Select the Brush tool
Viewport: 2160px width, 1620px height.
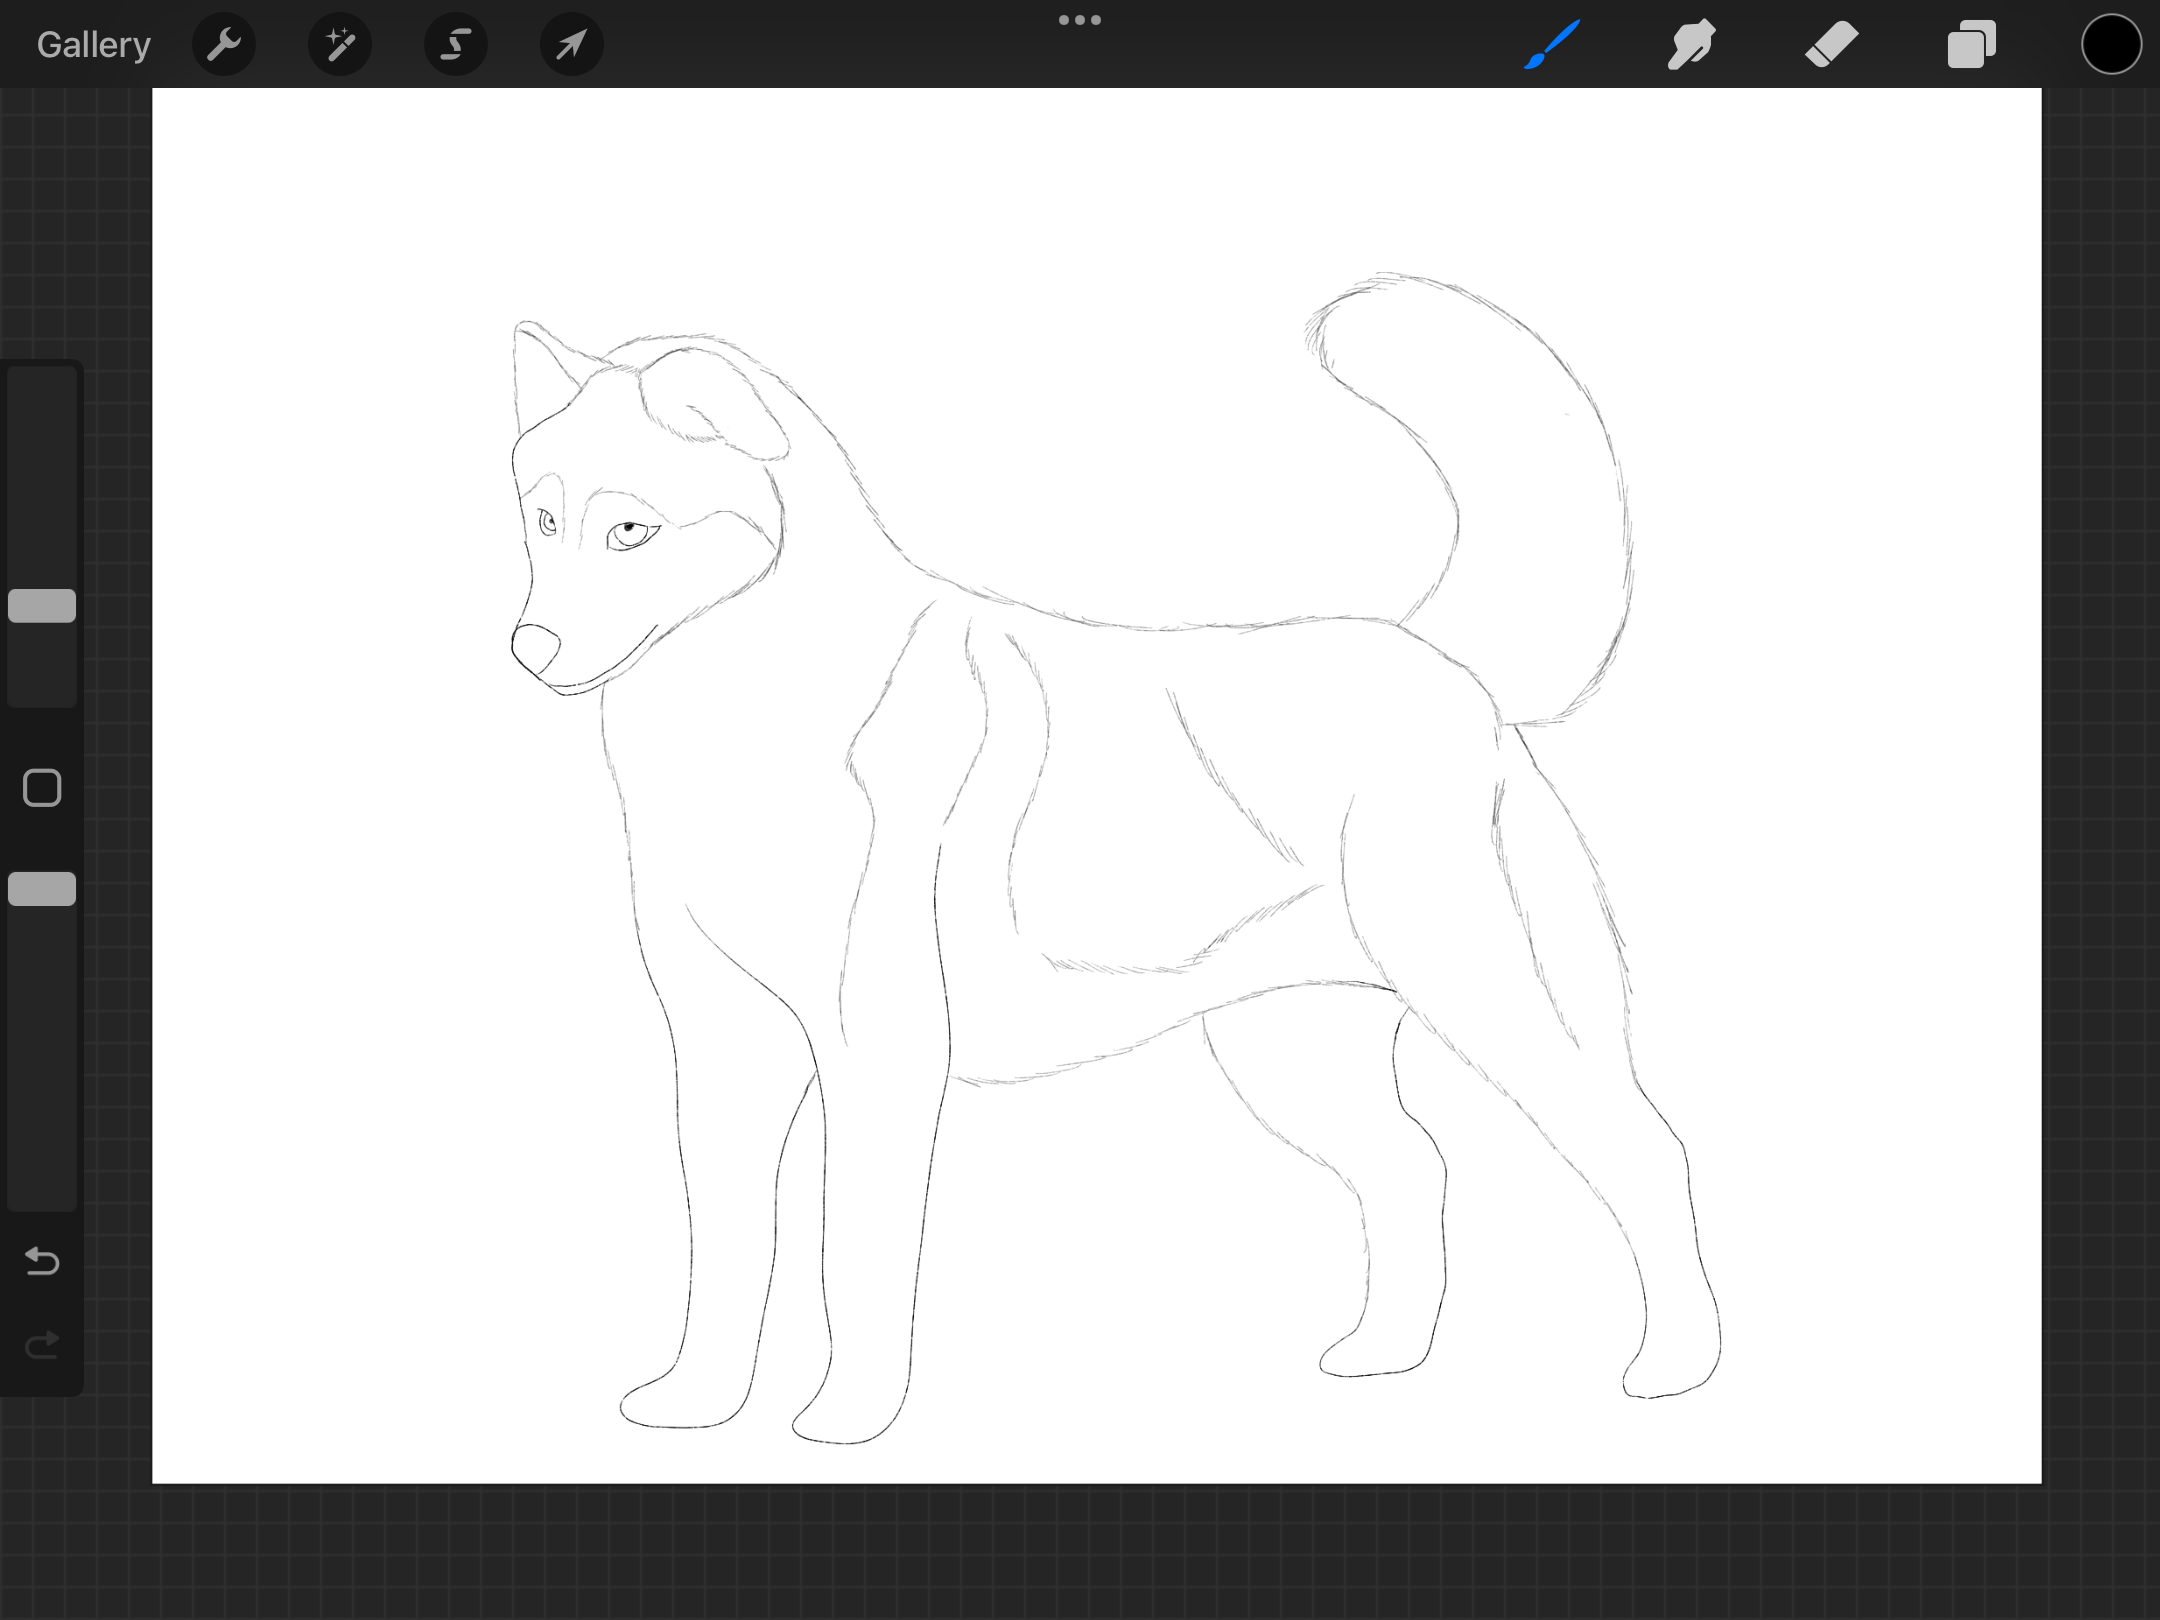pos(1552,45)
